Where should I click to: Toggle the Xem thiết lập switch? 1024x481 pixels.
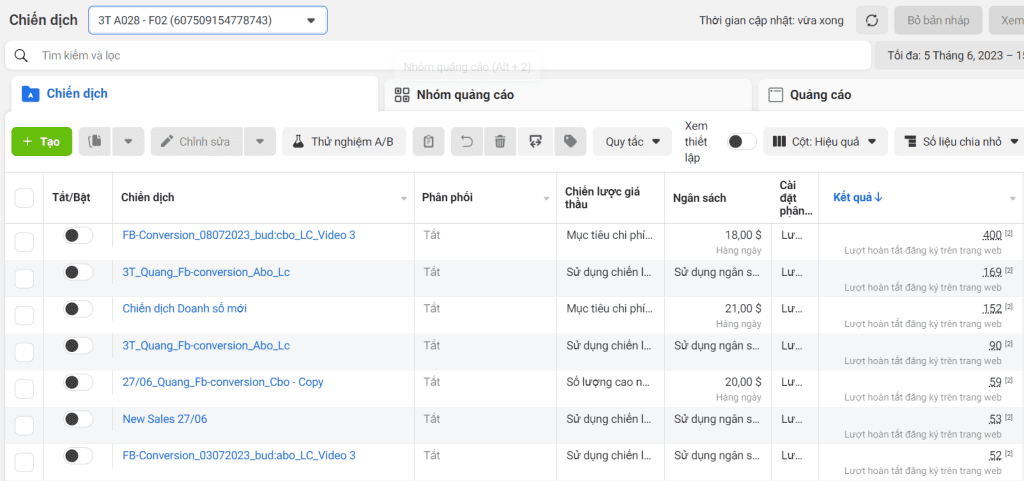[742, 142]
